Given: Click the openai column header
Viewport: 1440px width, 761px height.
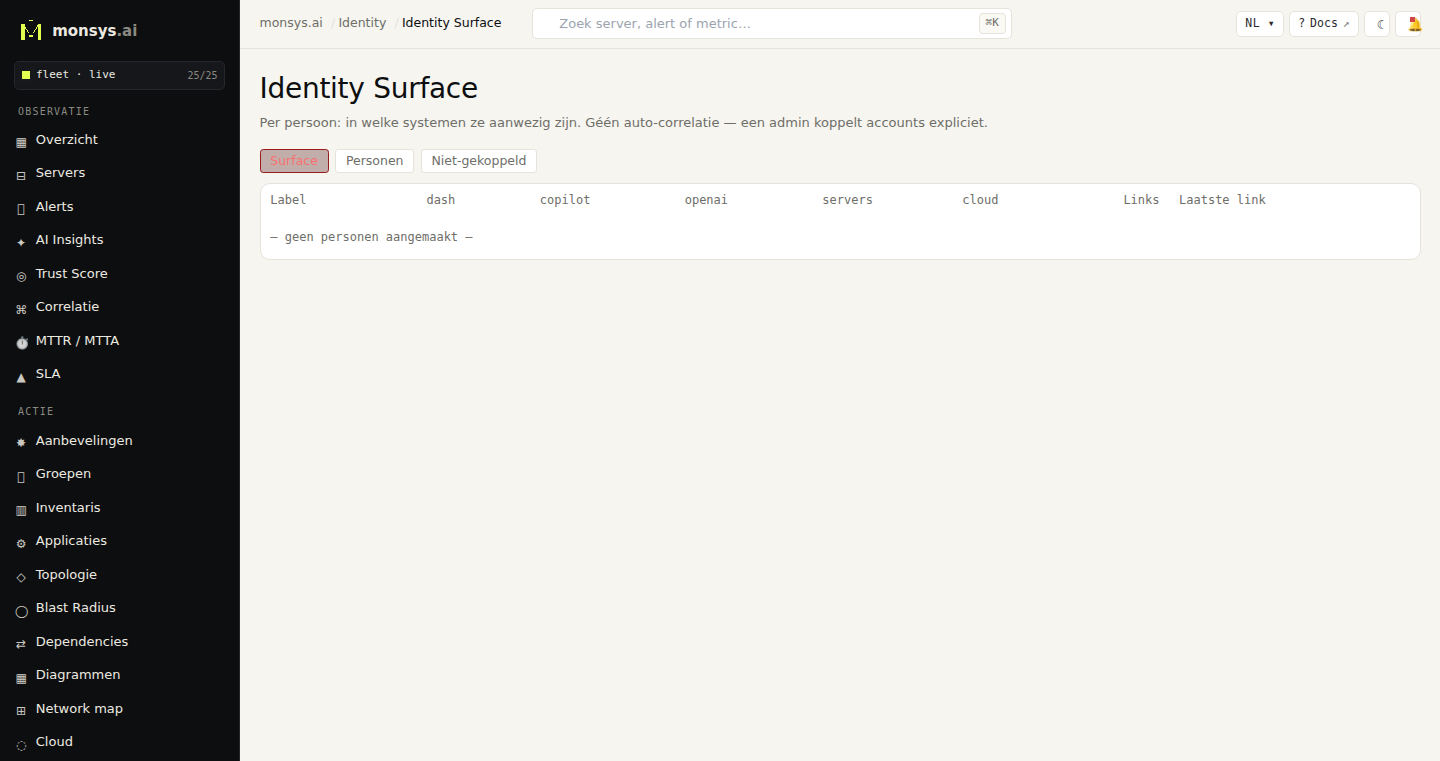Looking at the screenshot, I should click(706, 200).
